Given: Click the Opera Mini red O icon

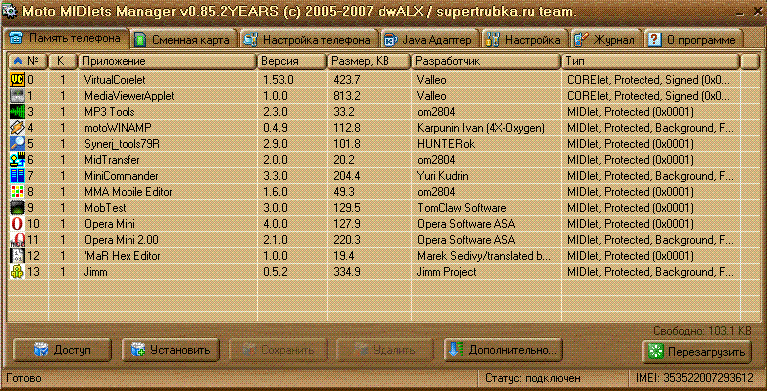Looking at the screenshot, I should [x=17, y=224].
